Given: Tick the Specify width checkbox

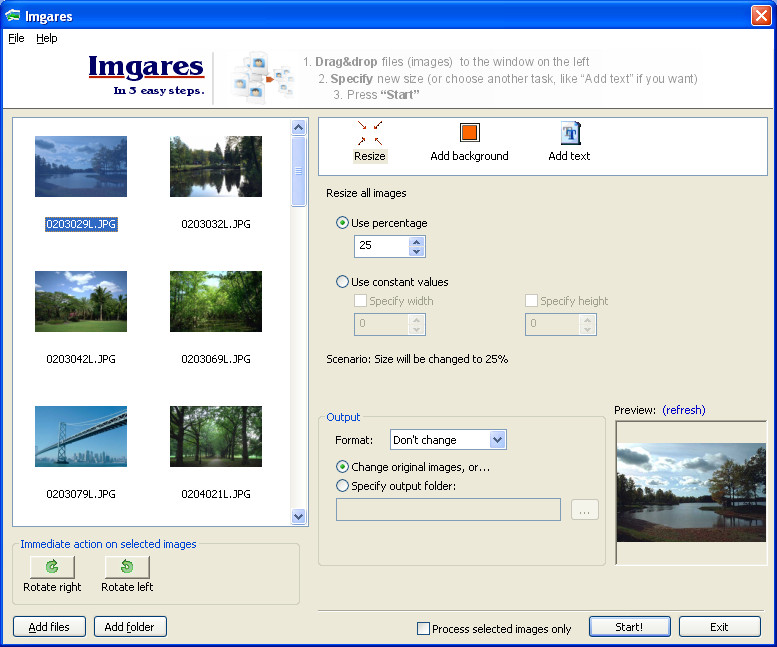Looking at the screenshot, I should (360, 301).
